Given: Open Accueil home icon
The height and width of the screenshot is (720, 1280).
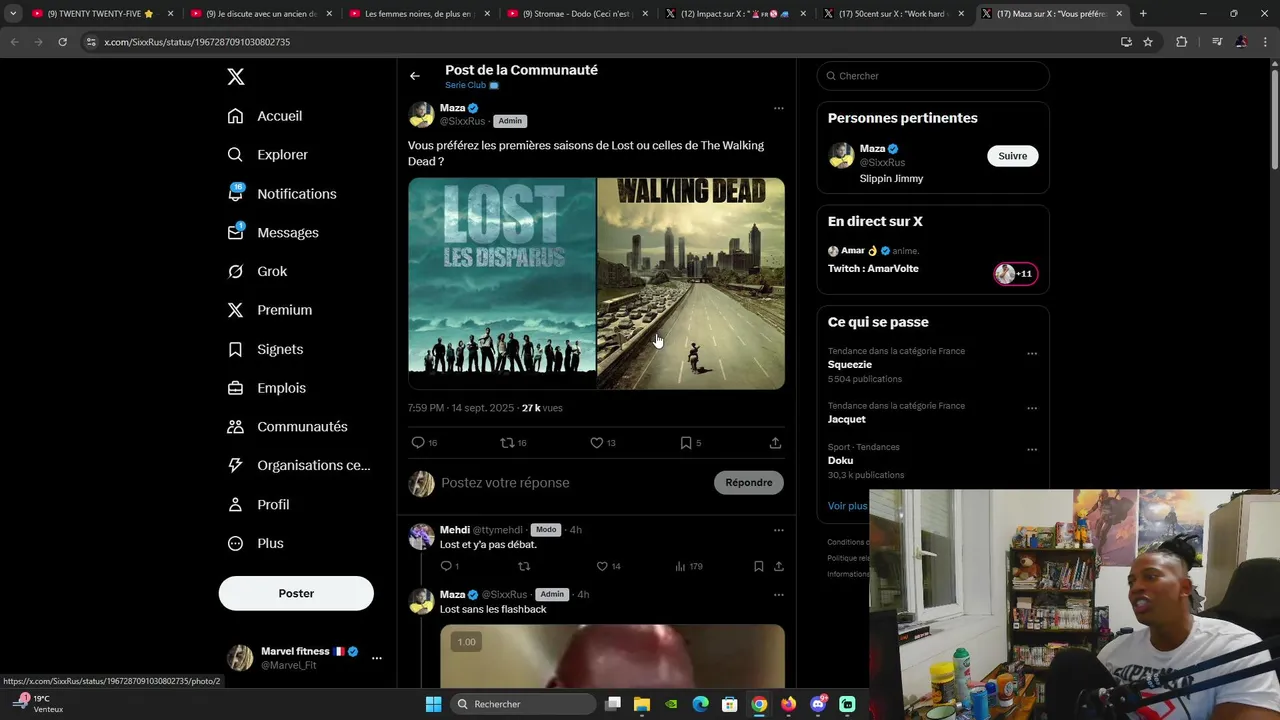Looking at the screenshot, I should point(235,116).
